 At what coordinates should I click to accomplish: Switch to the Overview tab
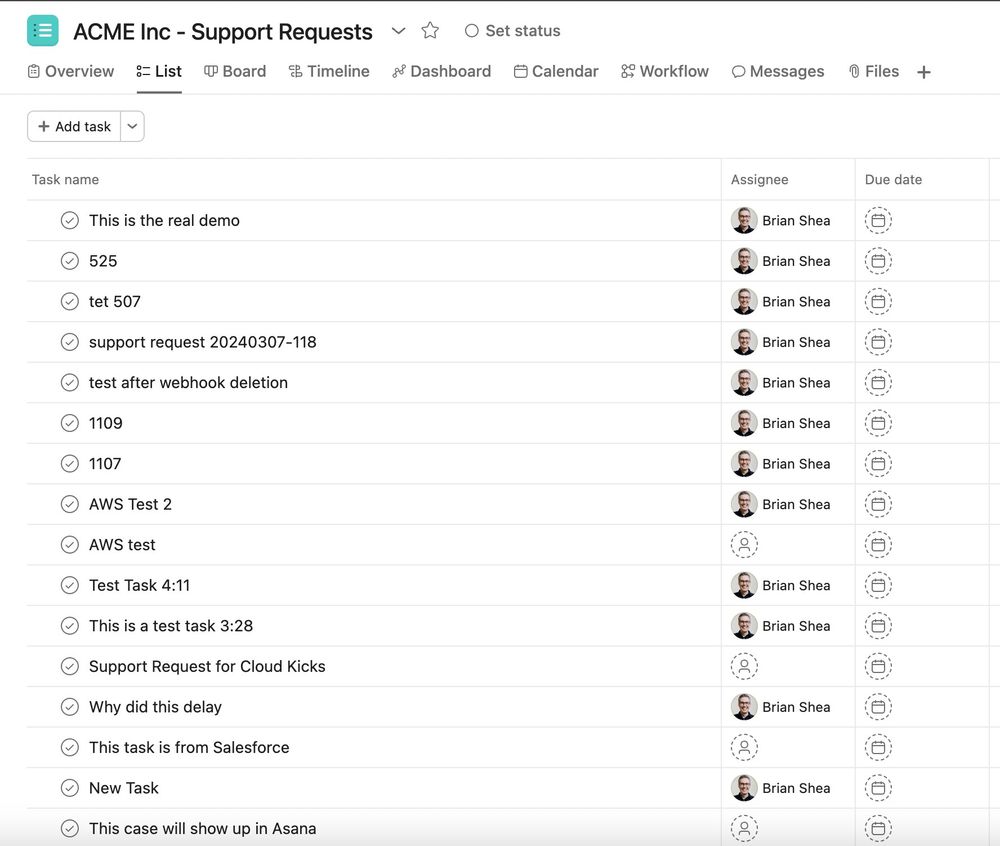(71, 71)
